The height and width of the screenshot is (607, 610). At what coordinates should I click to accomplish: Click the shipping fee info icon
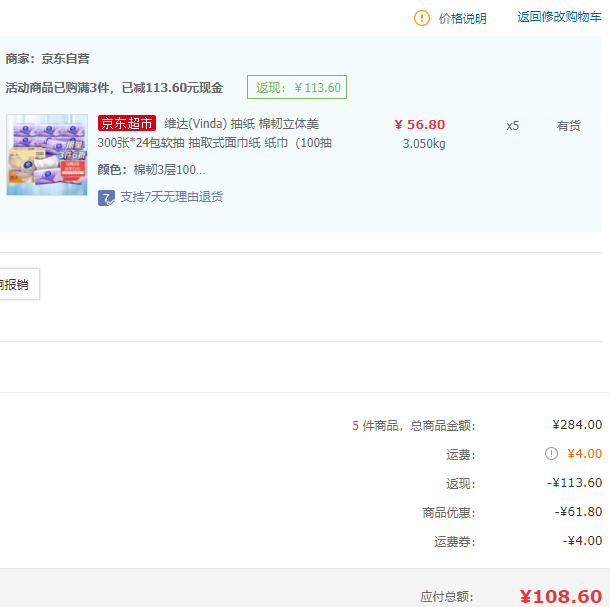click(551, 453)
